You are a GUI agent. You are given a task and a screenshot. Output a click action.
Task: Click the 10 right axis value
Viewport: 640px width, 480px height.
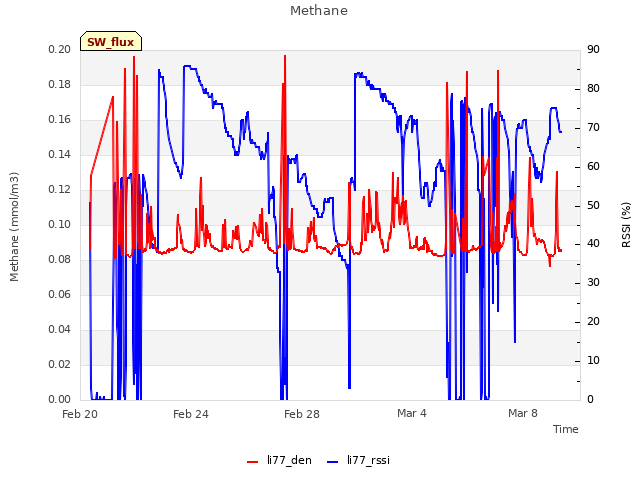tap(593, 361)
